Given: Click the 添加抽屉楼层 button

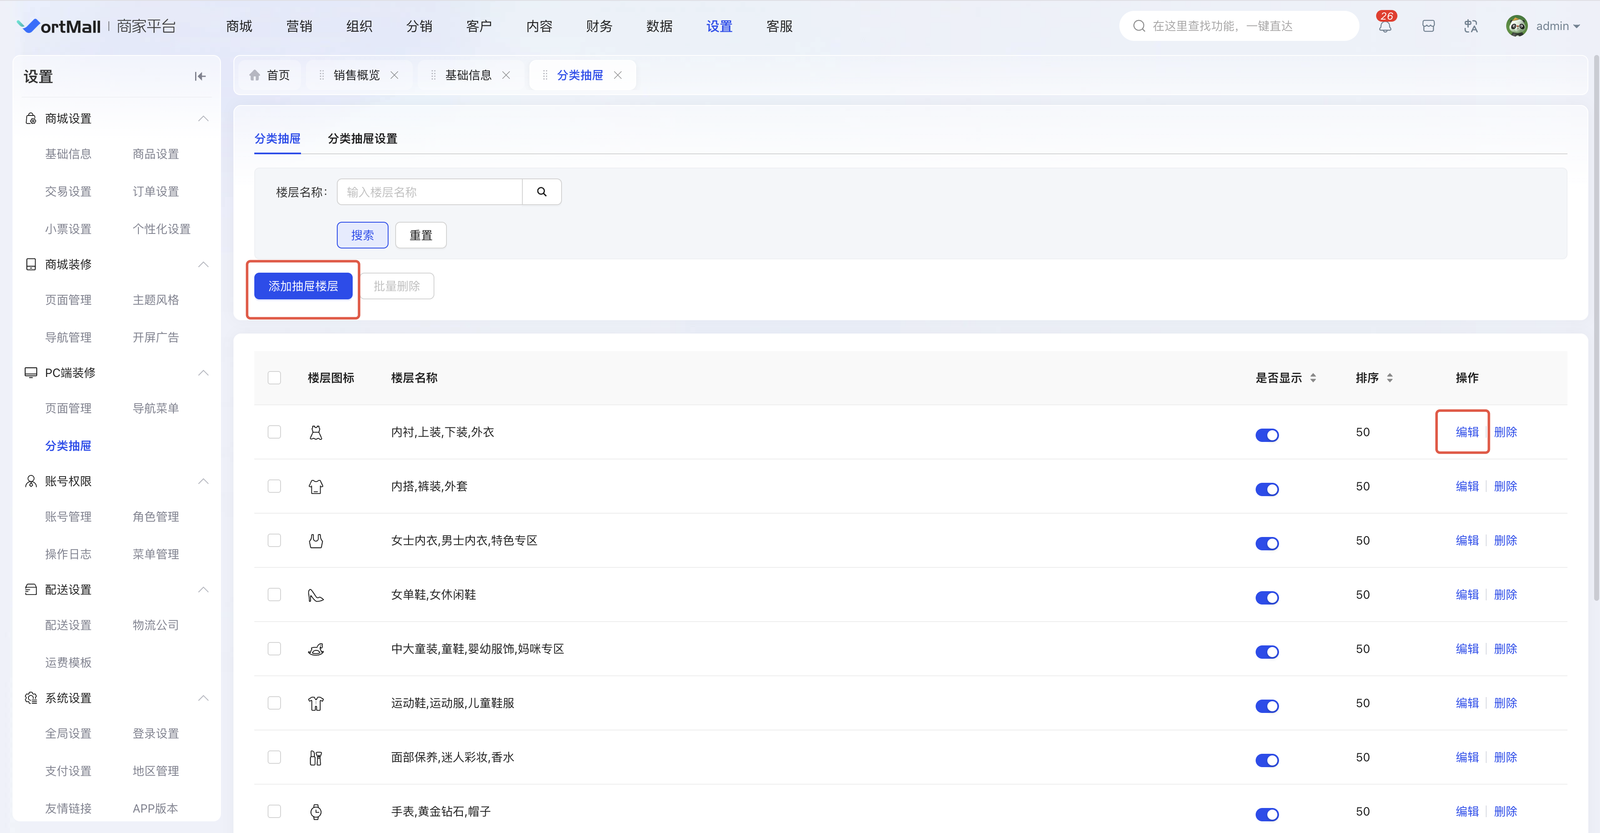Looking at the screenshot, I should (x=303, y=286).
